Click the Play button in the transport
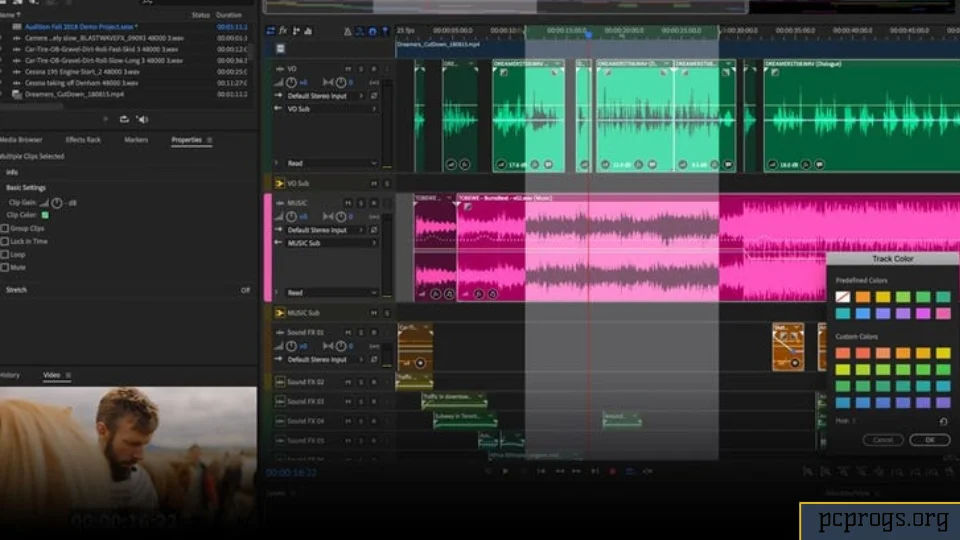This screenshot has width=960, height=540. (x=505, y=471)
